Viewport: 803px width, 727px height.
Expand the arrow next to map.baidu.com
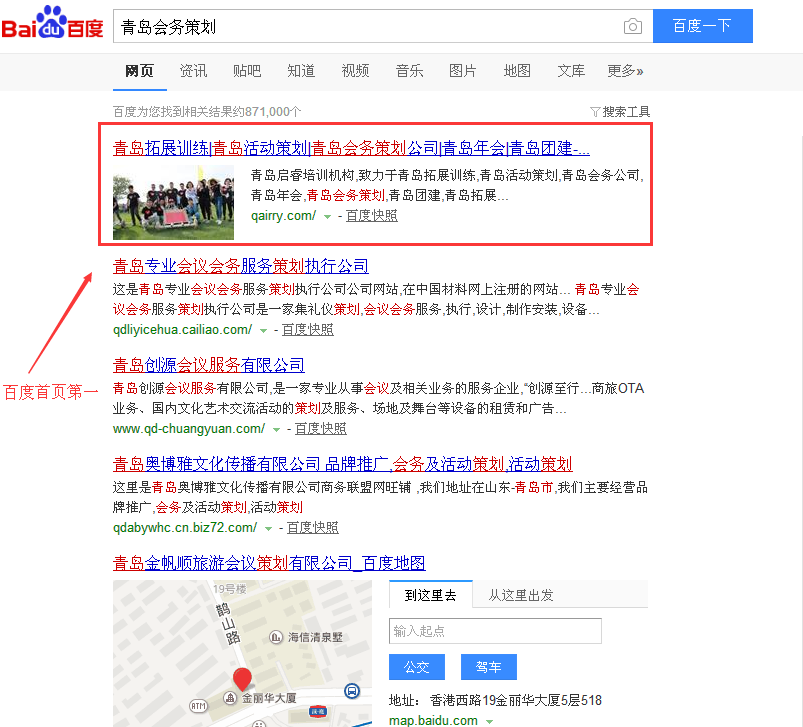[489, 719]
